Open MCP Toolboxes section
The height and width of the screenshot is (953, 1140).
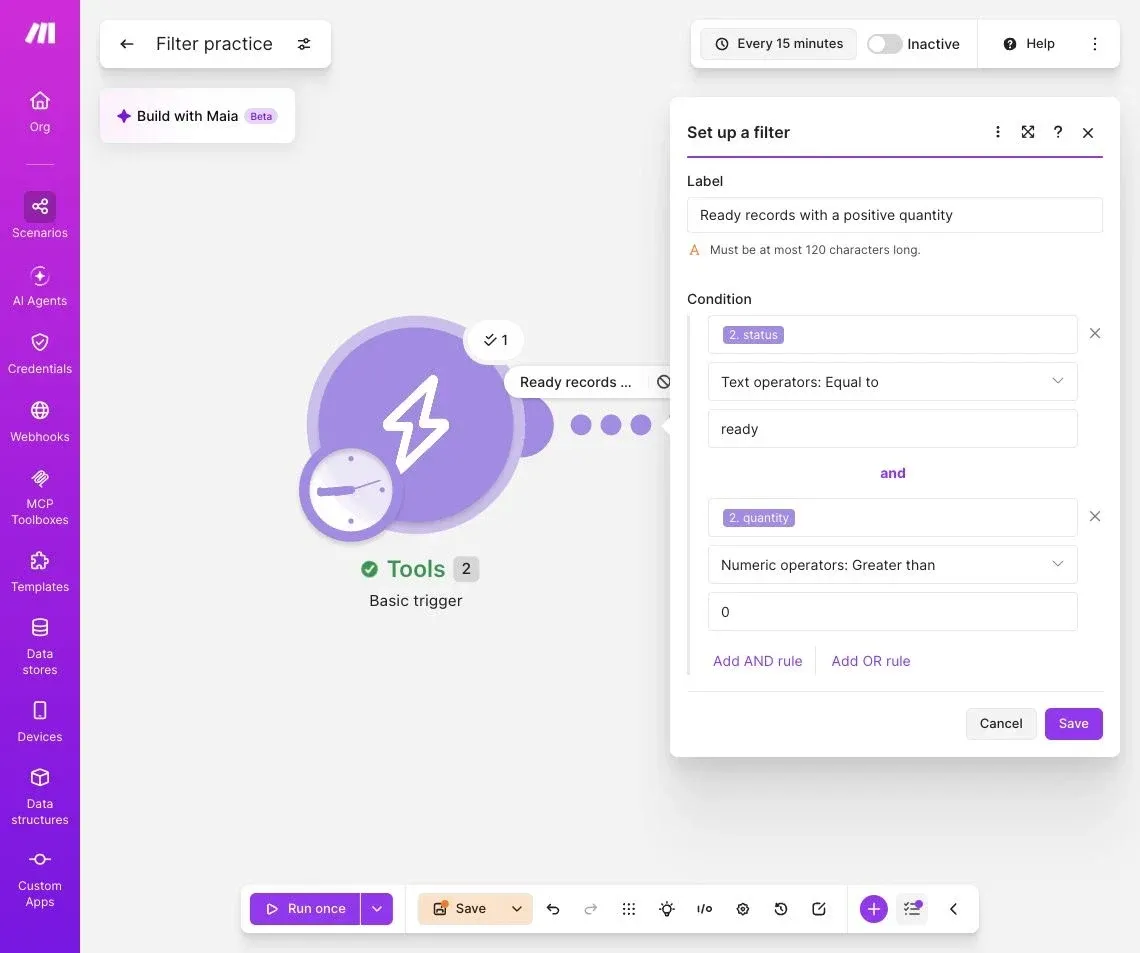click(40, 497)
